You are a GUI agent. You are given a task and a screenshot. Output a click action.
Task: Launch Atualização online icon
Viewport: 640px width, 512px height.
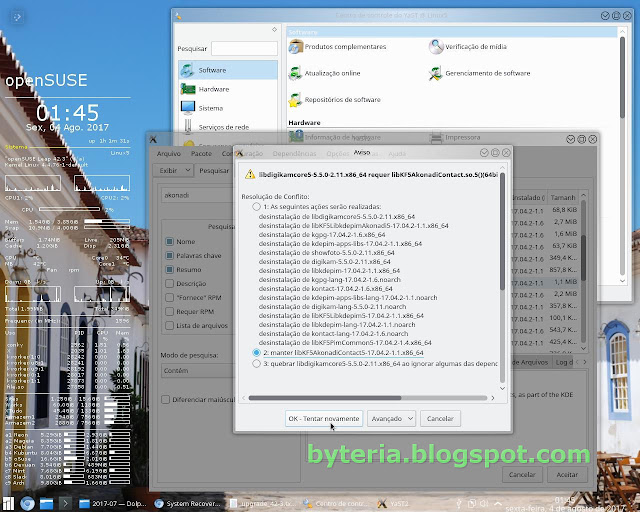[x=296, y=73]
